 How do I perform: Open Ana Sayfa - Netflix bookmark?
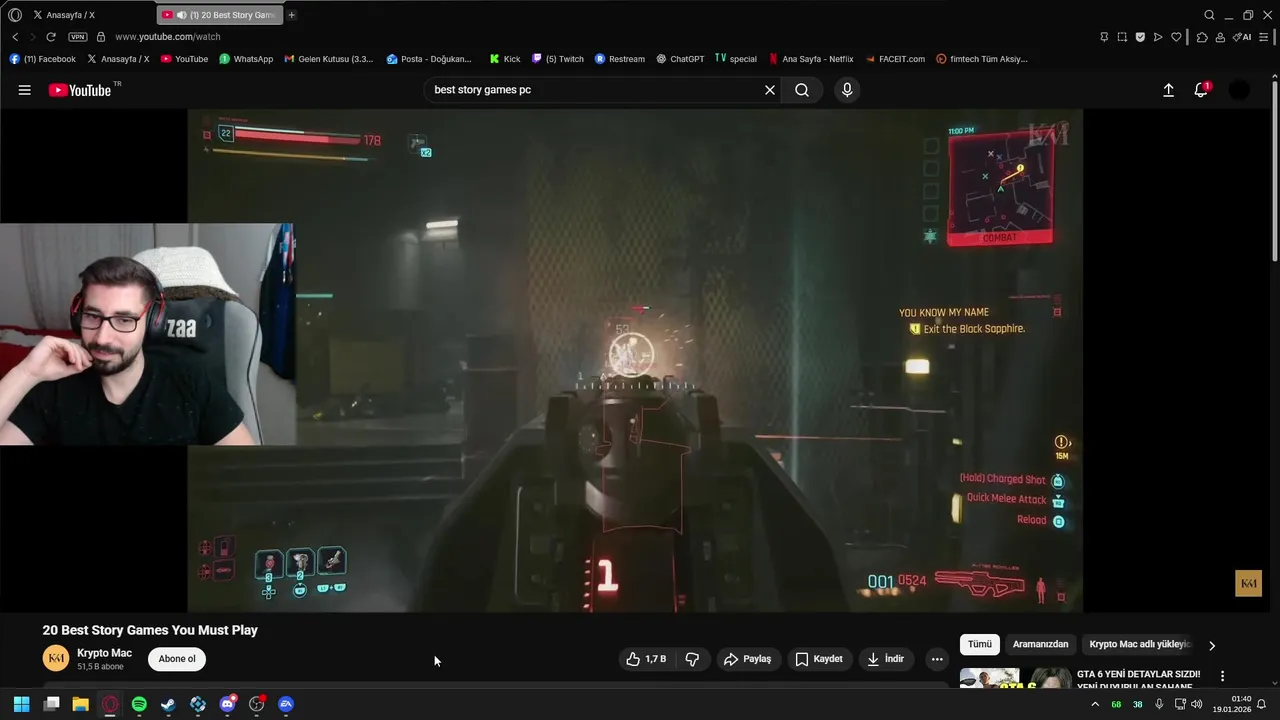(x=811, y=59)
